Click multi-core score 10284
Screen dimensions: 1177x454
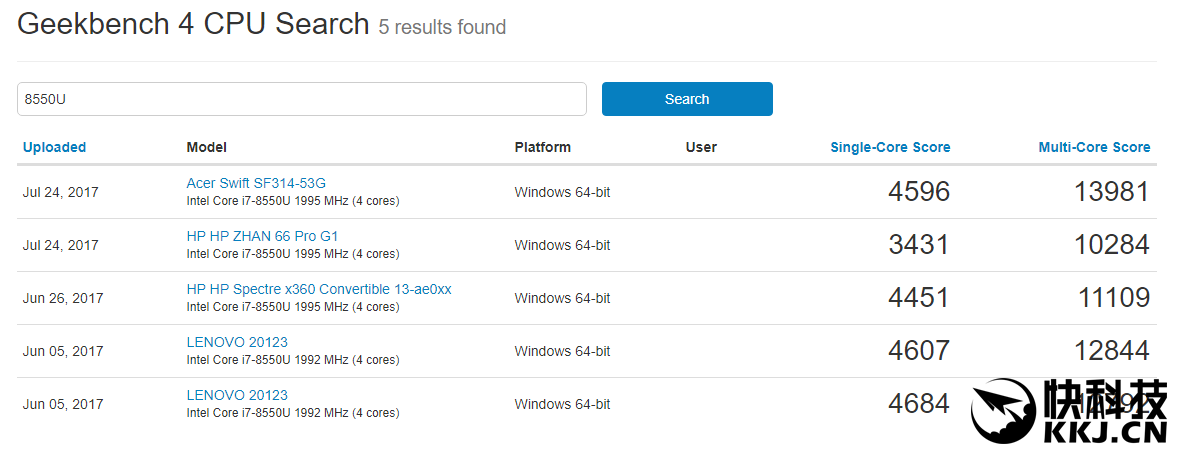click(x=1111, y=245)
